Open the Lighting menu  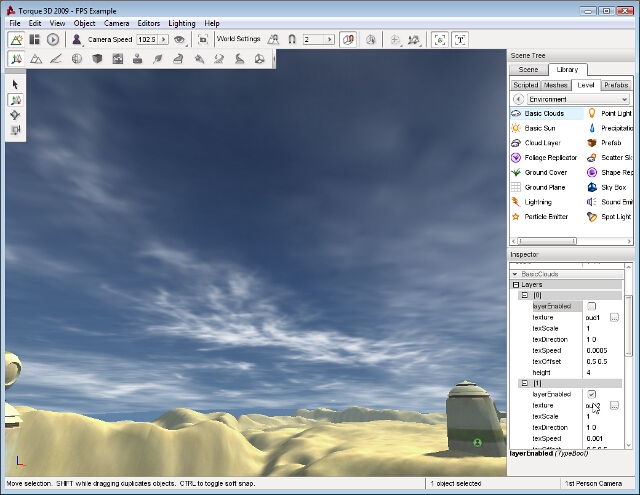pos(182,23)
